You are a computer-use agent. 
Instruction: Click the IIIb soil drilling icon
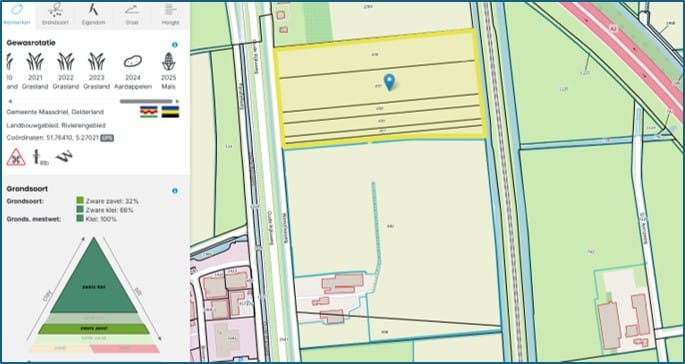pyautogui.click(x=41, y=157)
